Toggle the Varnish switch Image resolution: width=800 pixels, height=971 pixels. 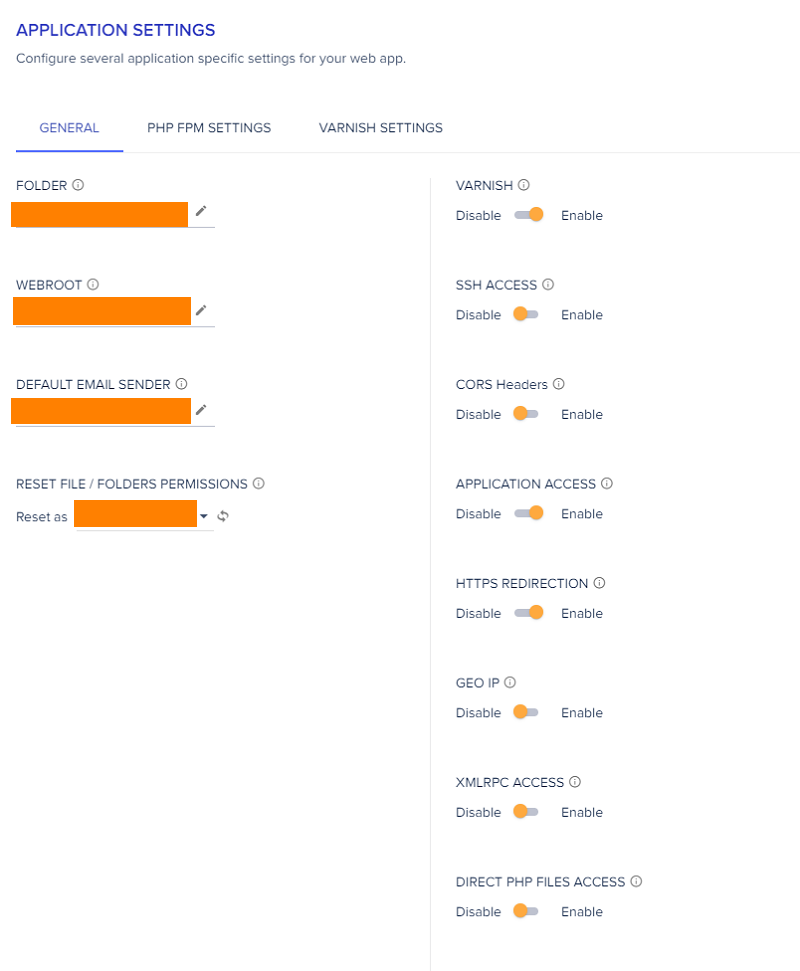pyautogui.click(x=528, y=215)
